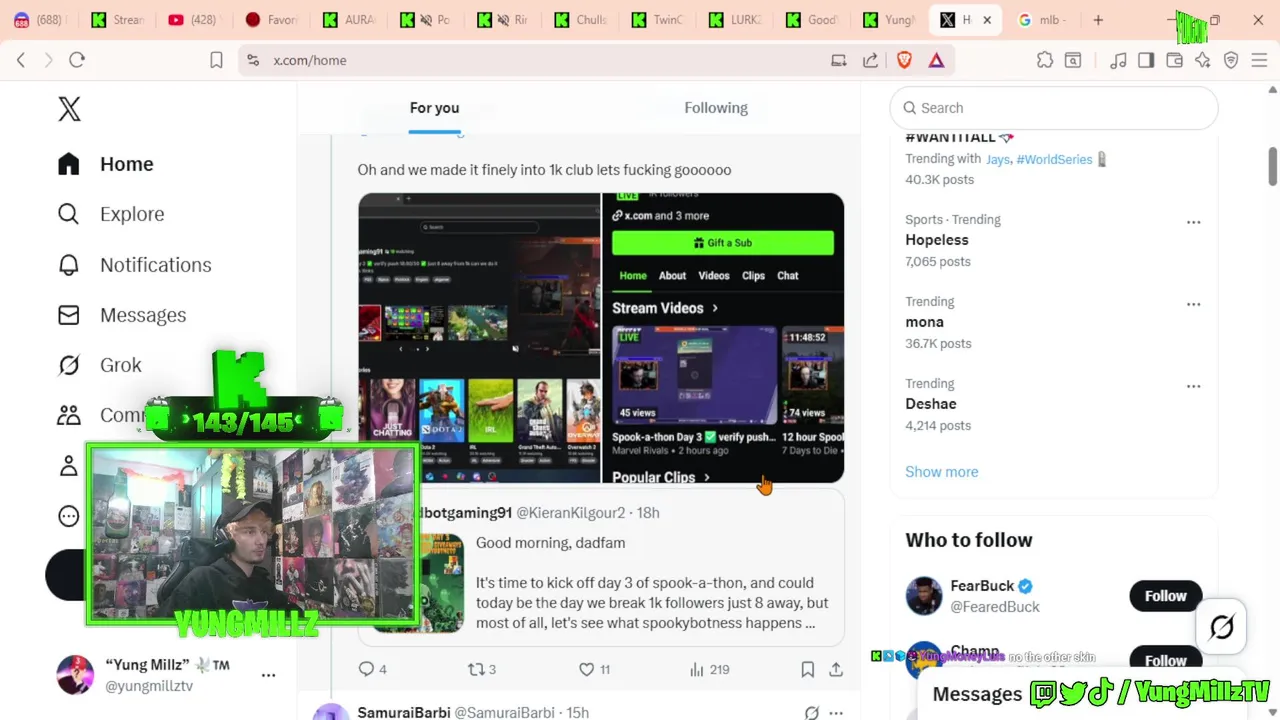Bookmark the 1k club post
Viewport: 1280px width, 720px height.
pyautogui.click(x=807, y=669)
